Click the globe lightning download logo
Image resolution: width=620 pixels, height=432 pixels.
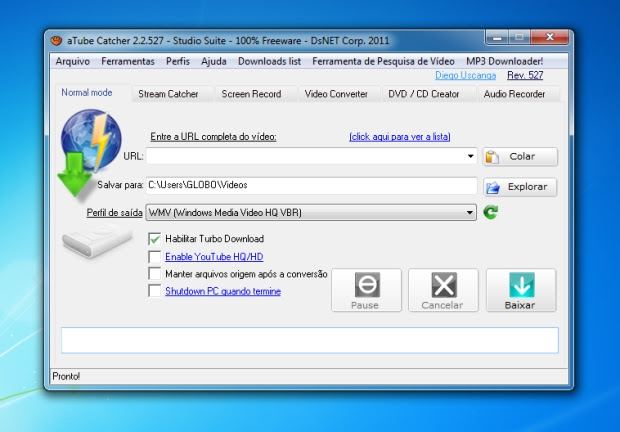(90, 152)
